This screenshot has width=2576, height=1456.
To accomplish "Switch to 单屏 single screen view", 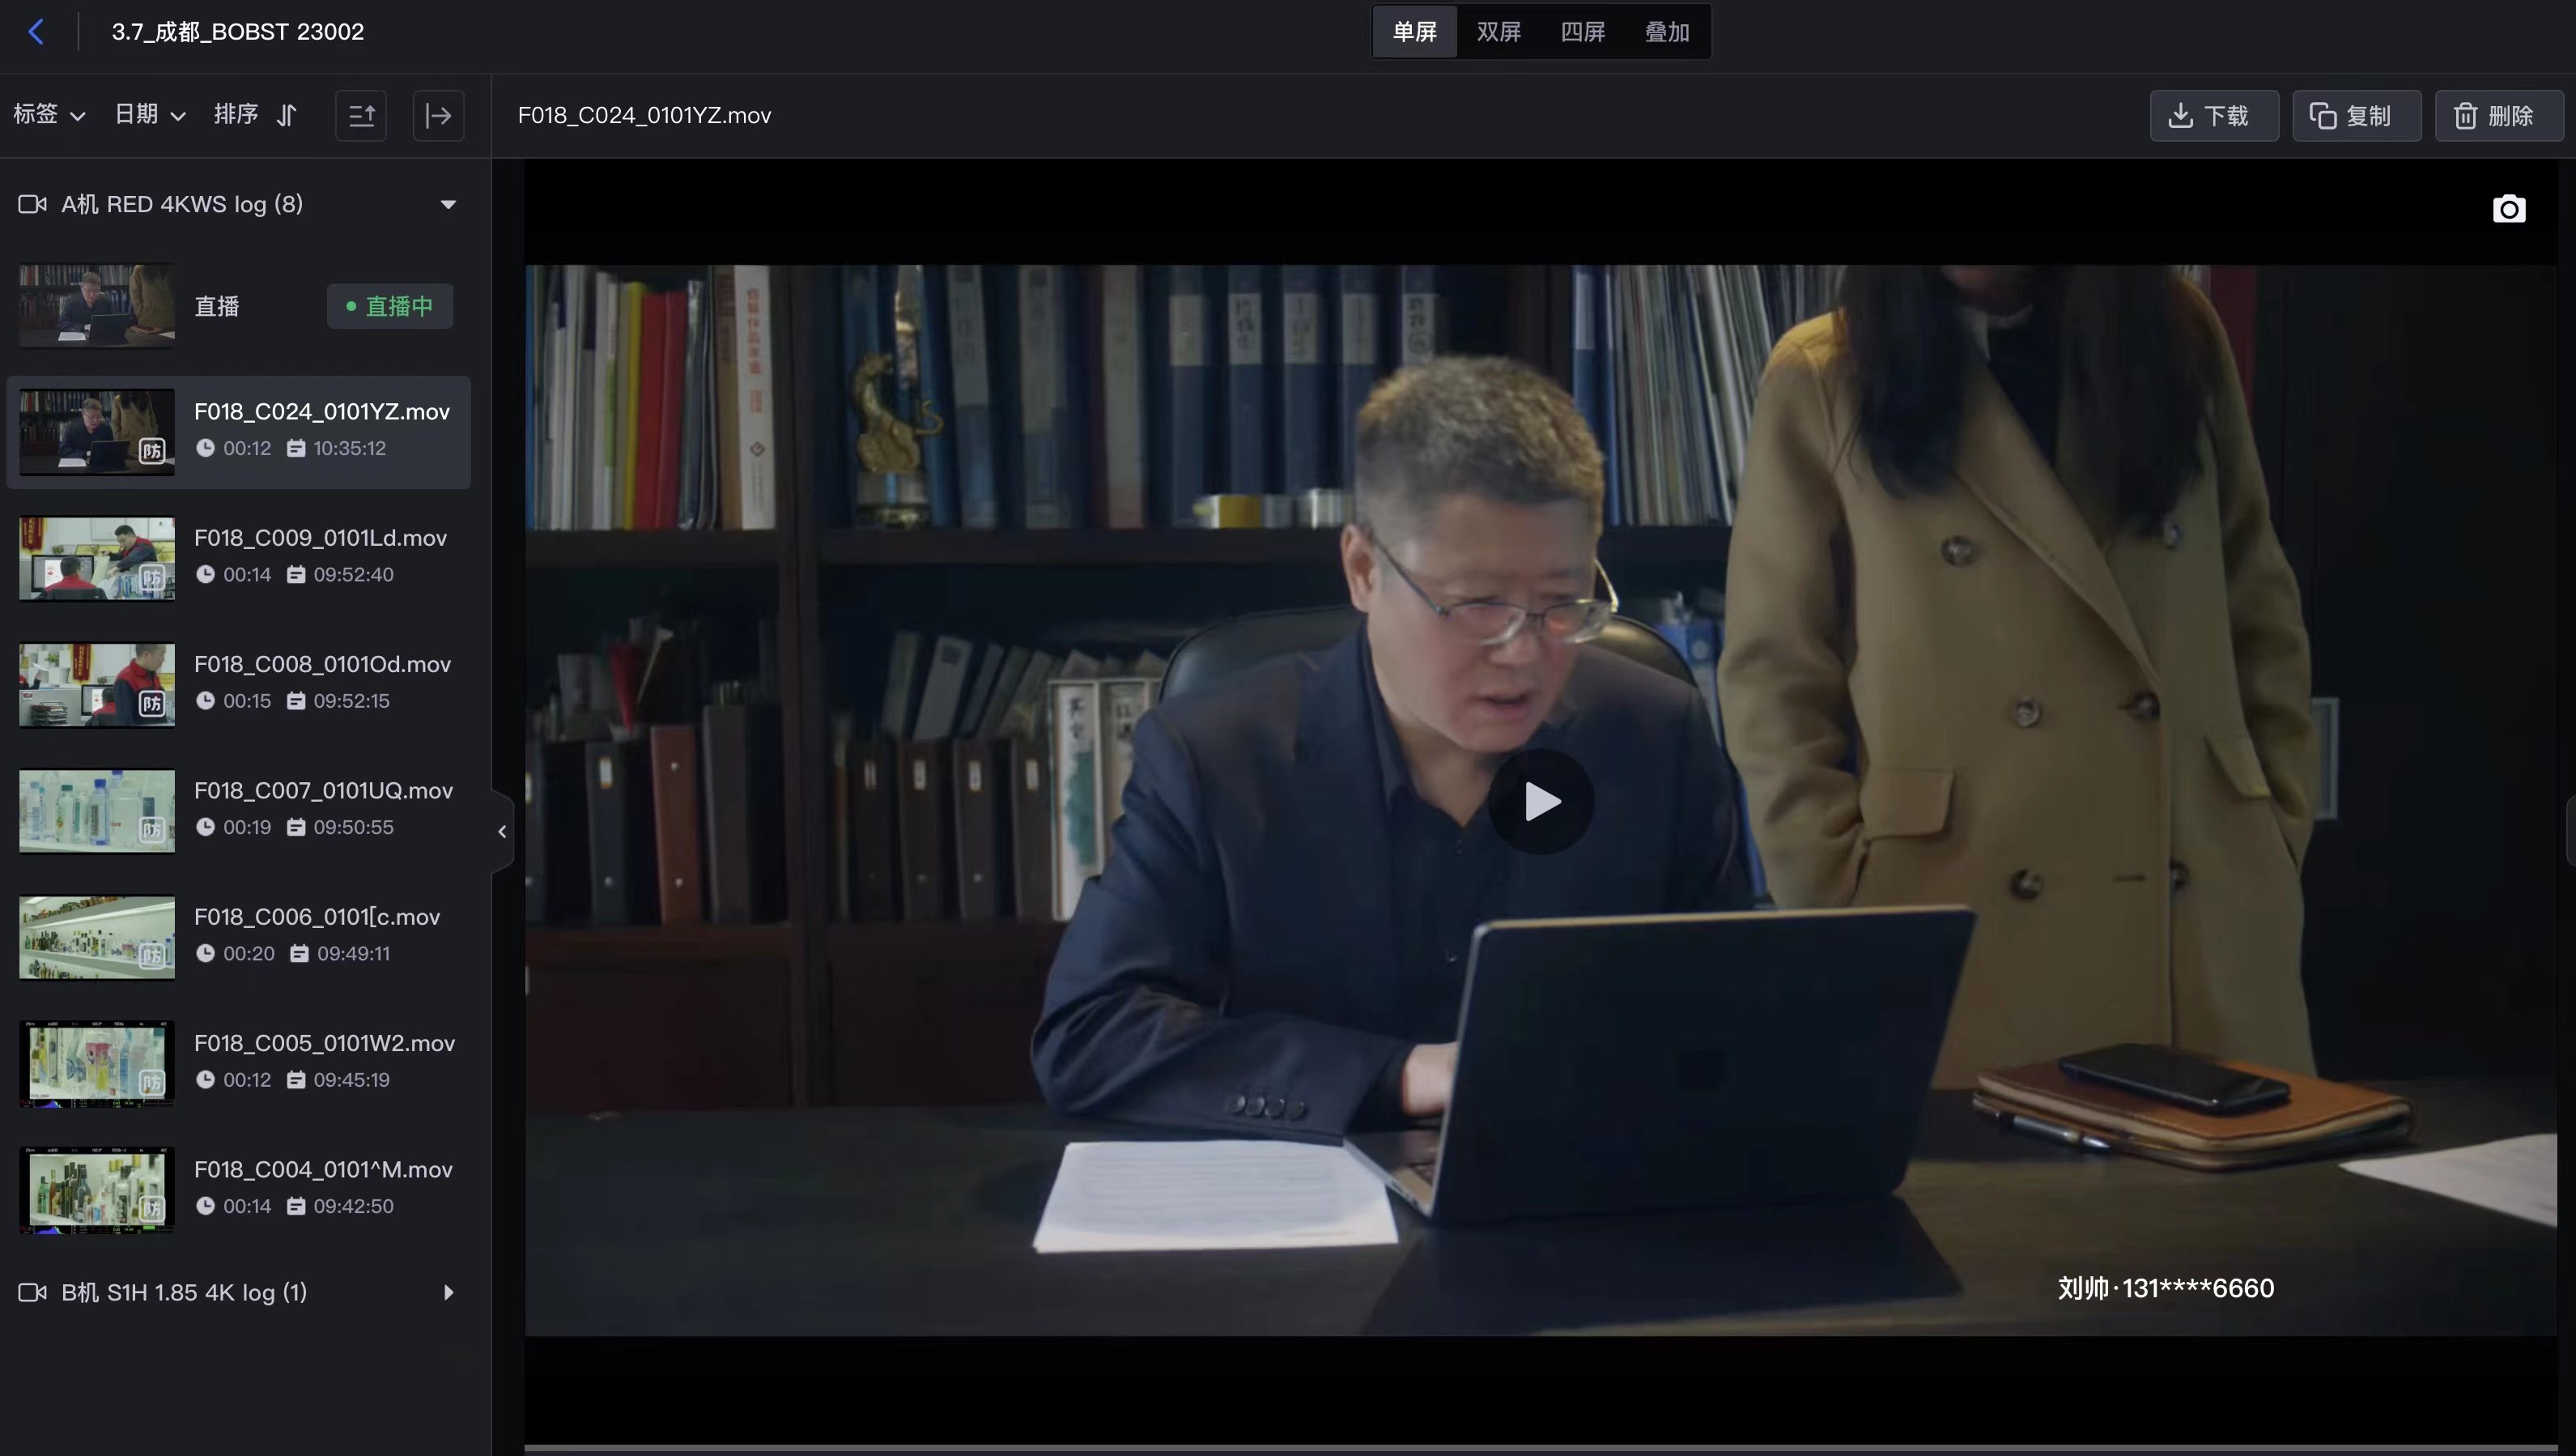I will click(1414, 32).
